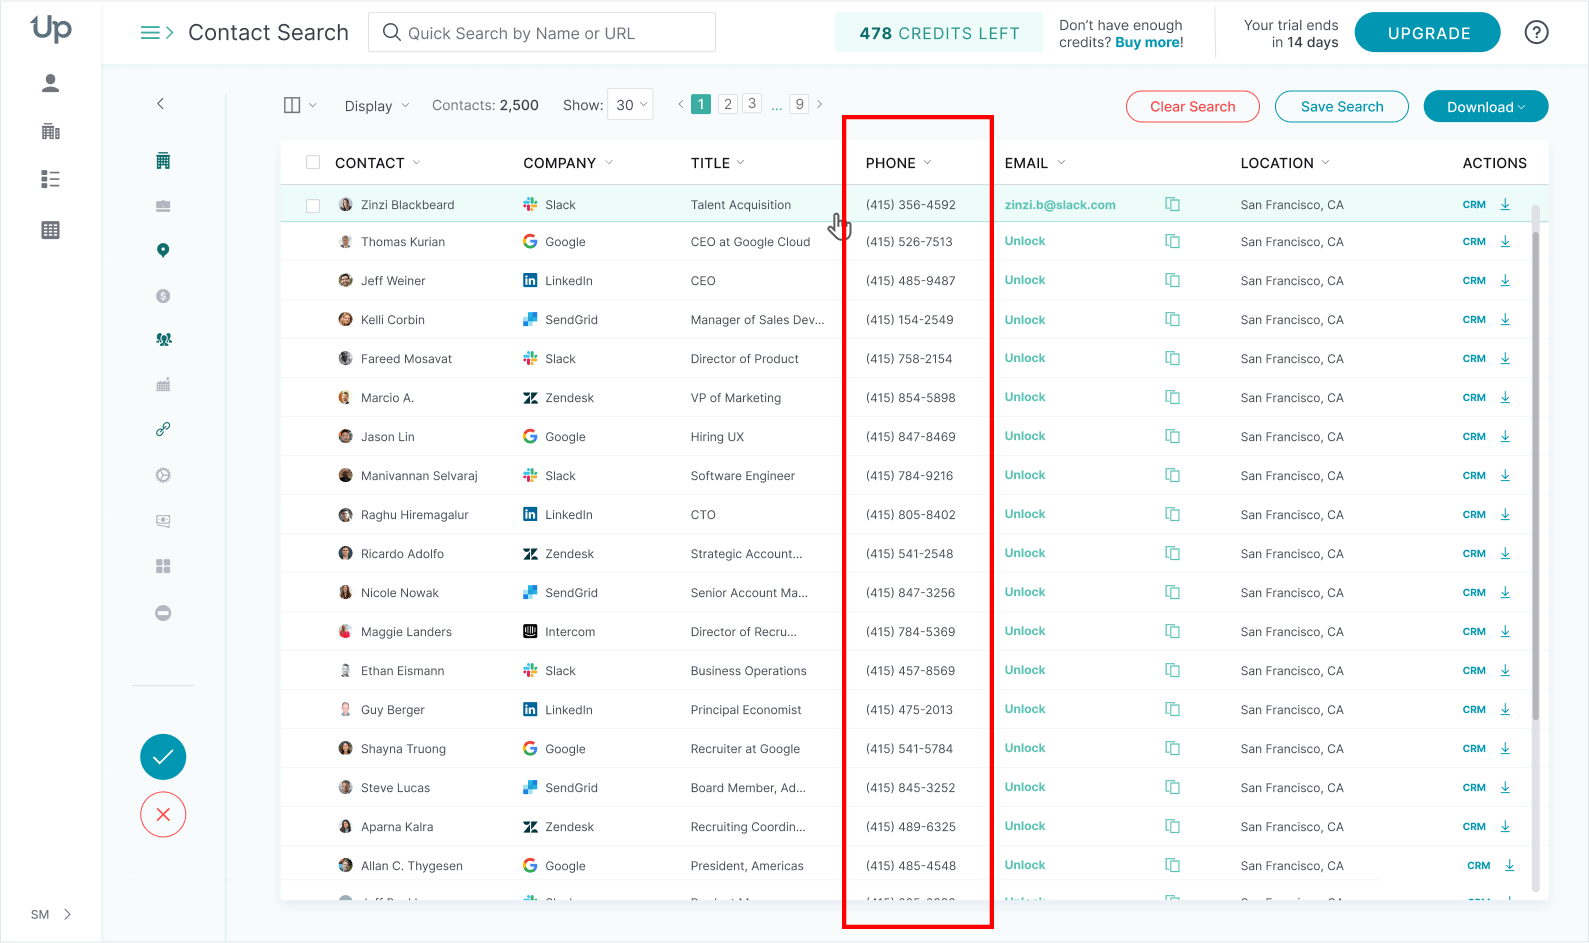Sort by the LOCATION column header
The width and height of the screenshot is (1589, 943).
[x=1285, y=163]
